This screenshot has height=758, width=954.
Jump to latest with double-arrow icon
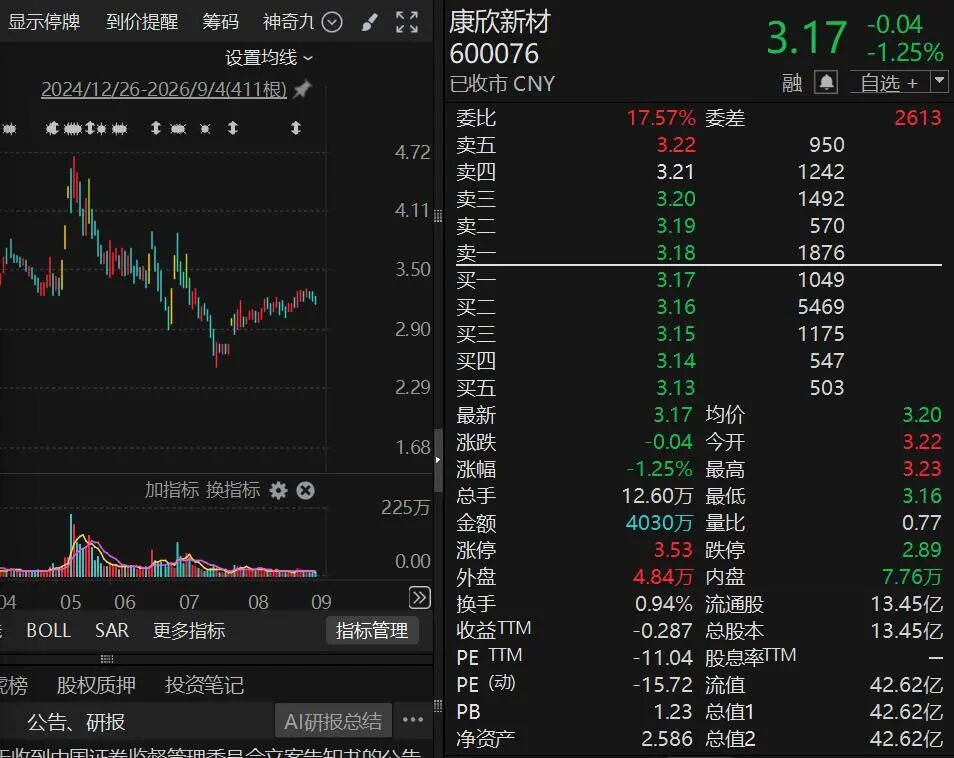(420, 598)
